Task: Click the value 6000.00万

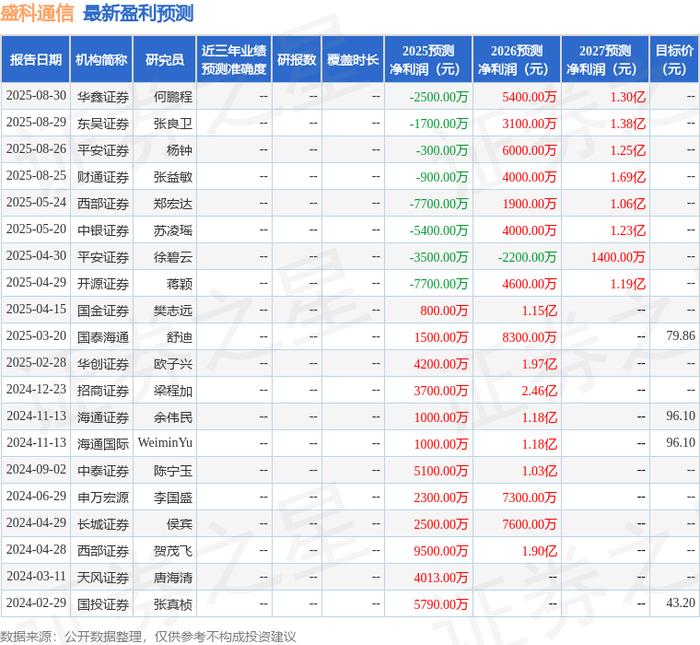Action: [x=529, y=150]
